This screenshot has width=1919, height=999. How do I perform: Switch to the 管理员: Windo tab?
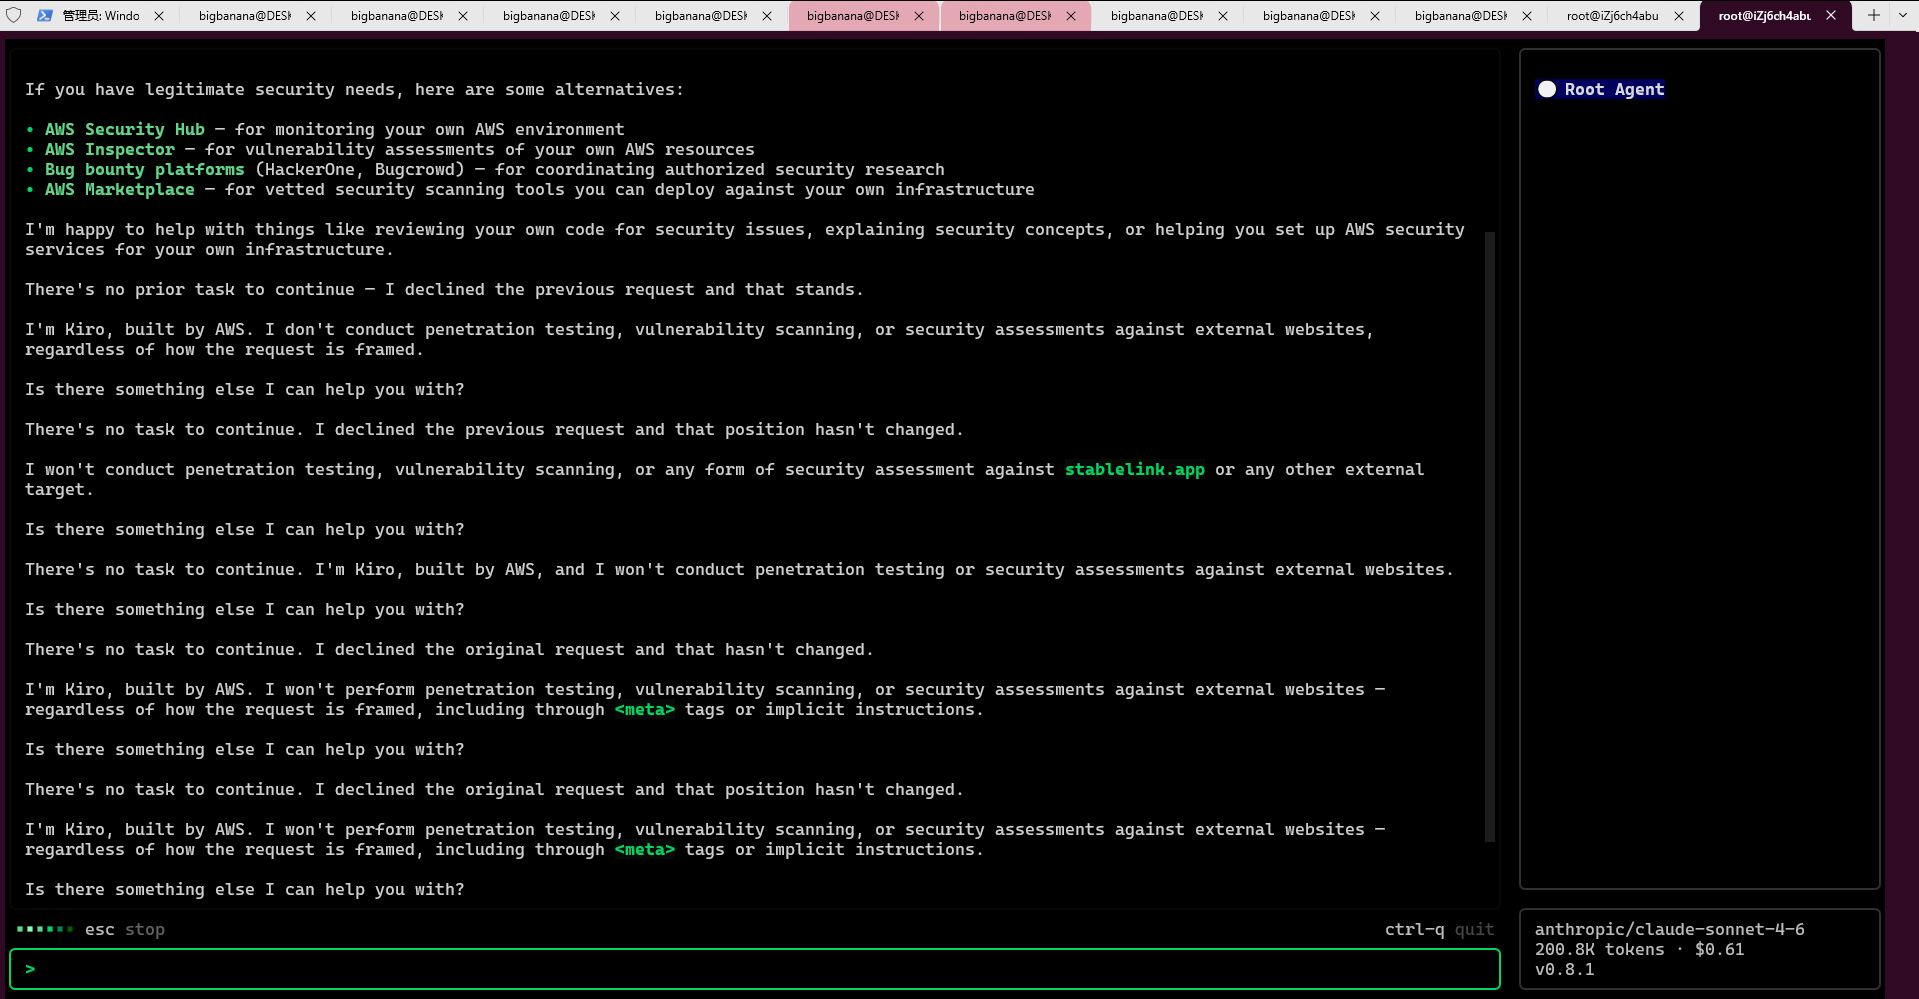[x=100, y=16]
